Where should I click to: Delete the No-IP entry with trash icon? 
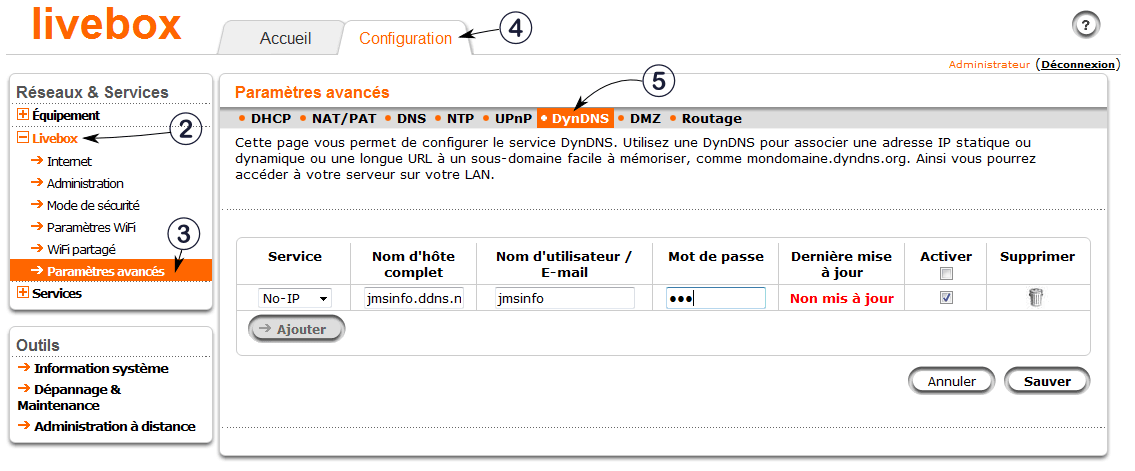point(1037,297)
